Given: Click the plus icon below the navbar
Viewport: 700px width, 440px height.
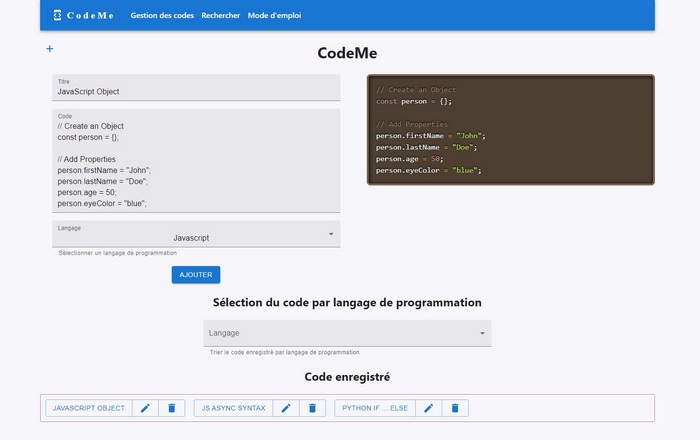Looking at the screenshot, I should 50,49.
